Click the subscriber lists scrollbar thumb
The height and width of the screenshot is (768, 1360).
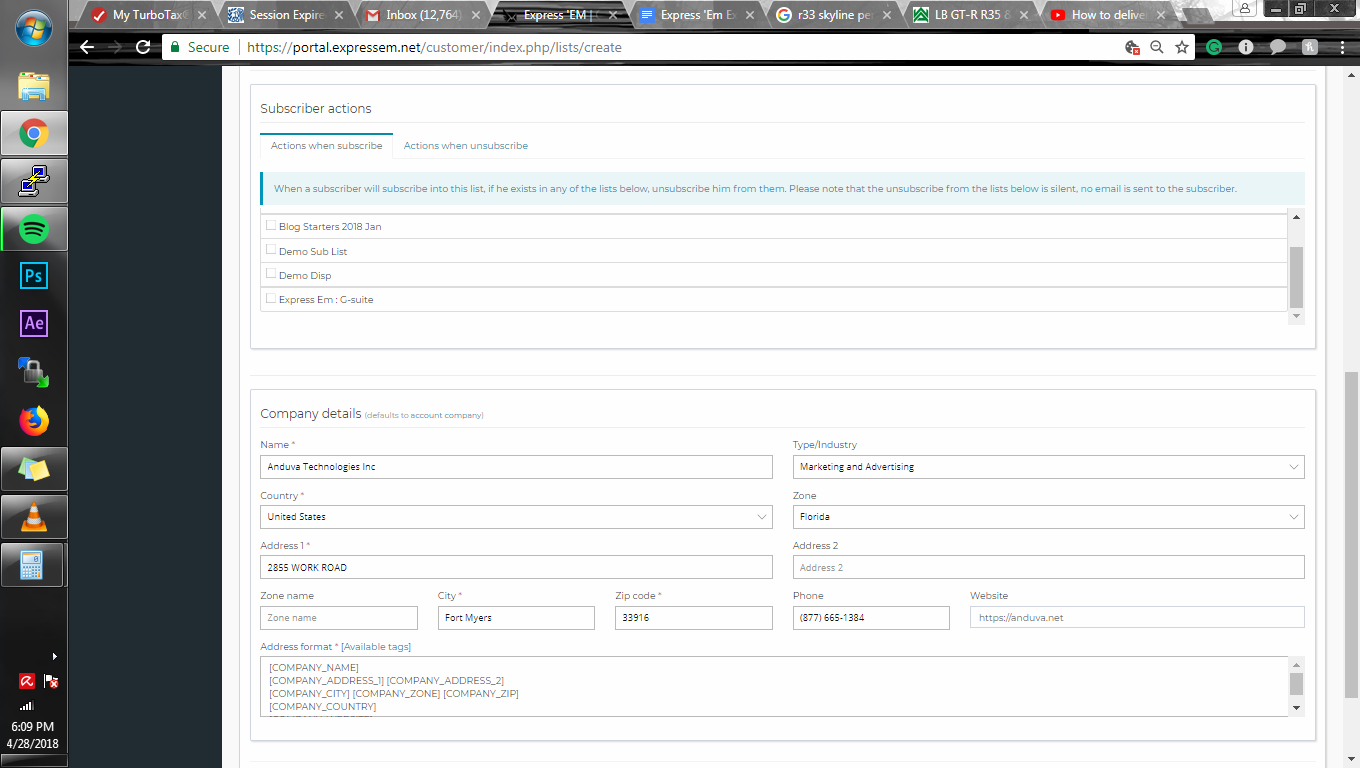(x=1296, y=277)
